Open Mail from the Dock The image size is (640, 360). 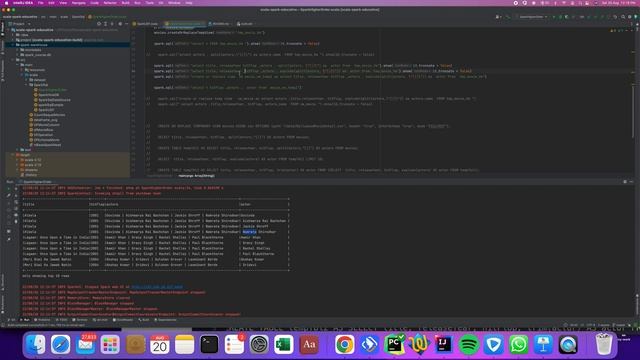click(x=85, y=344)
